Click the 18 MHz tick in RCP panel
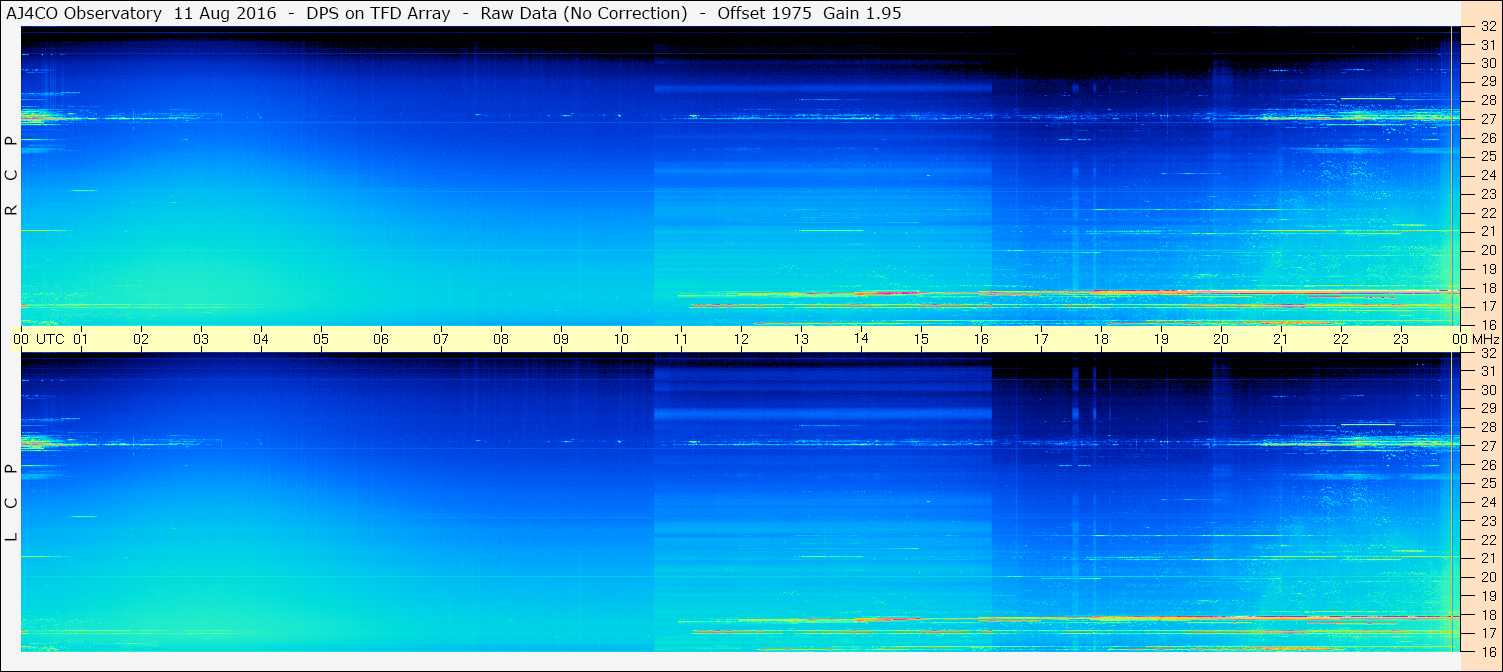Image resolution: width=1503 pixels, height=672 pixels. (x=1488, y=288)
